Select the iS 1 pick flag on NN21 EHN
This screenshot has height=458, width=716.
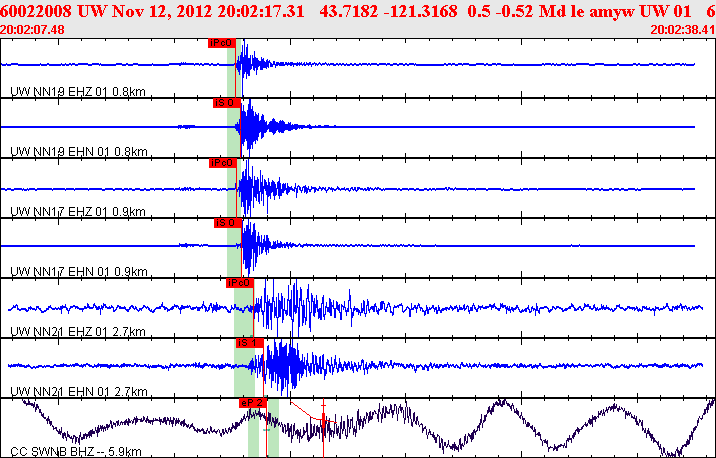pos(250,343)
